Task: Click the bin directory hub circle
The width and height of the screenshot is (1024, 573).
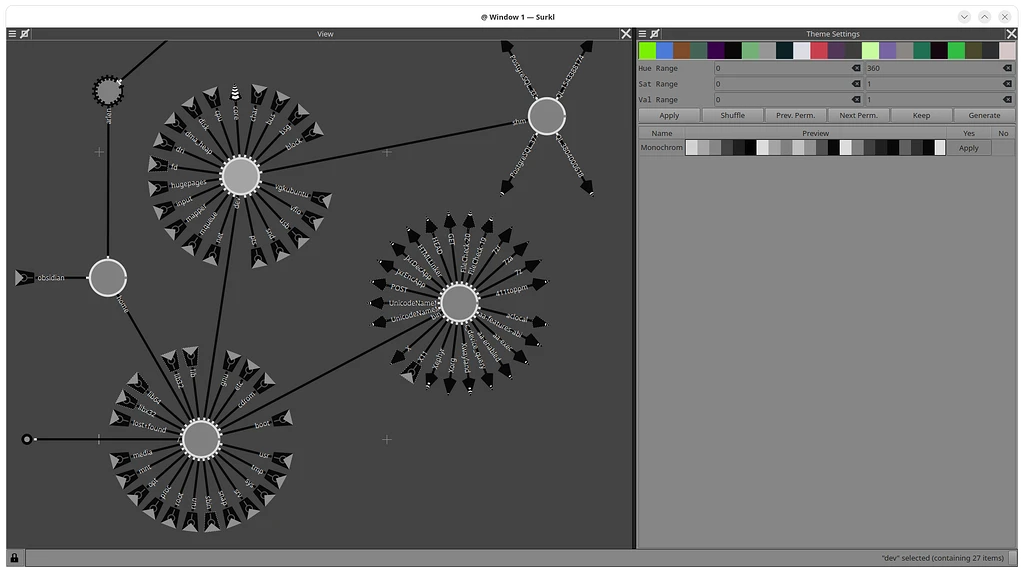Action: tap(459, 303)
